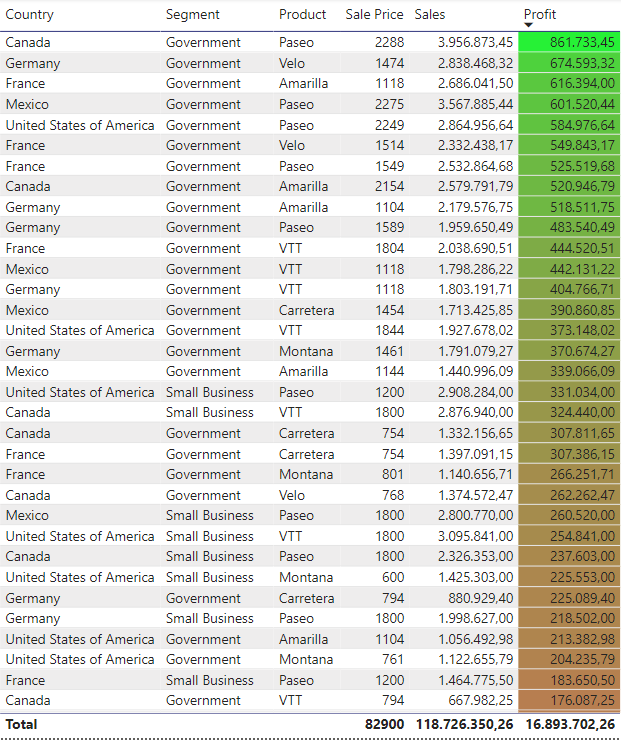Screen dimensions: 621x742
Task: Click the sale price 1804
Action: 390,248
